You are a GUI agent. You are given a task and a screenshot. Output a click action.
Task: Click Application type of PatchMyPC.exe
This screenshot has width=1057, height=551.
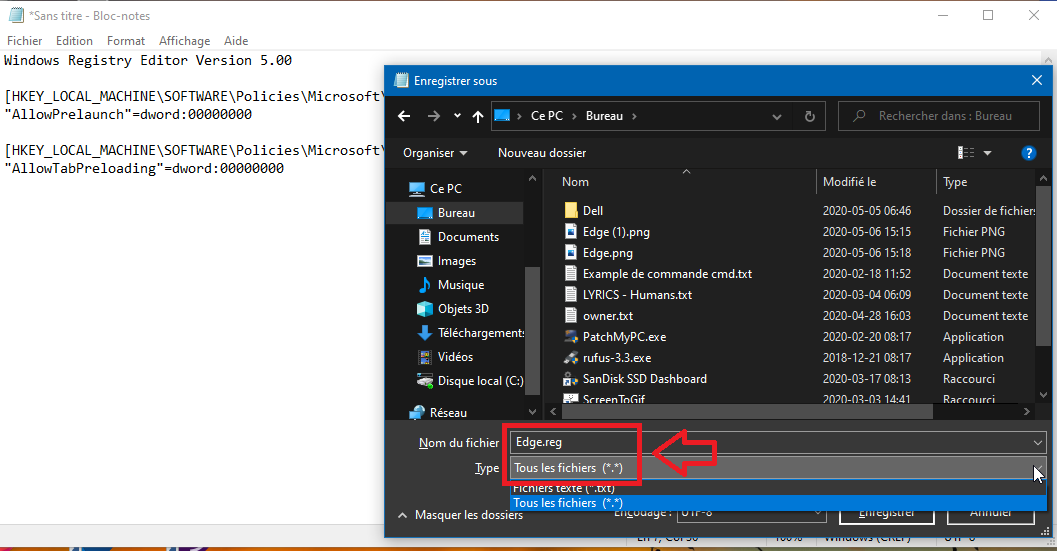coord(973,337)
